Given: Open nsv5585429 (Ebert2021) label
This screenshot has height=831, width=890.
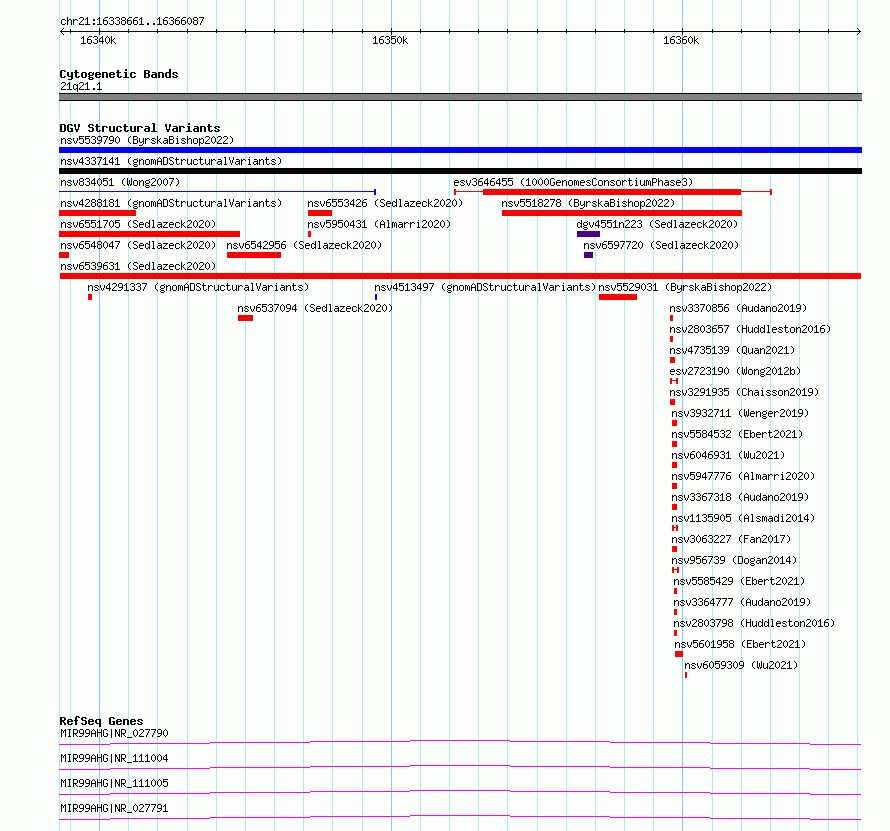Looking at the screenshot, I should (x=739, y=581).
